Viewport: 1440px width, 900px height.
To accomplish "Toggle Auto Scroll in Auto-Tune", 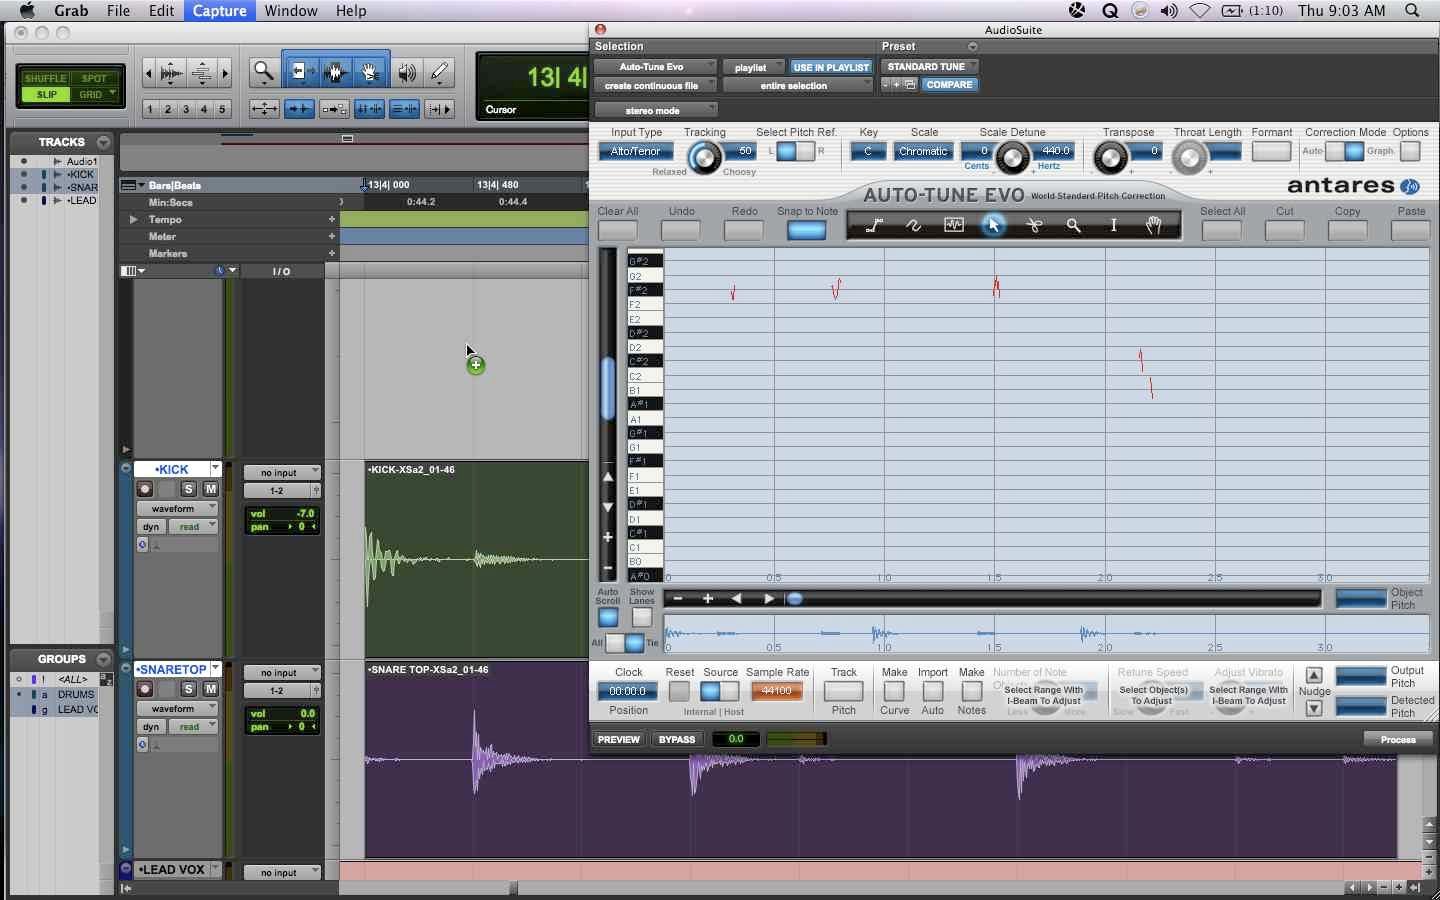I will tap(608, 618).
